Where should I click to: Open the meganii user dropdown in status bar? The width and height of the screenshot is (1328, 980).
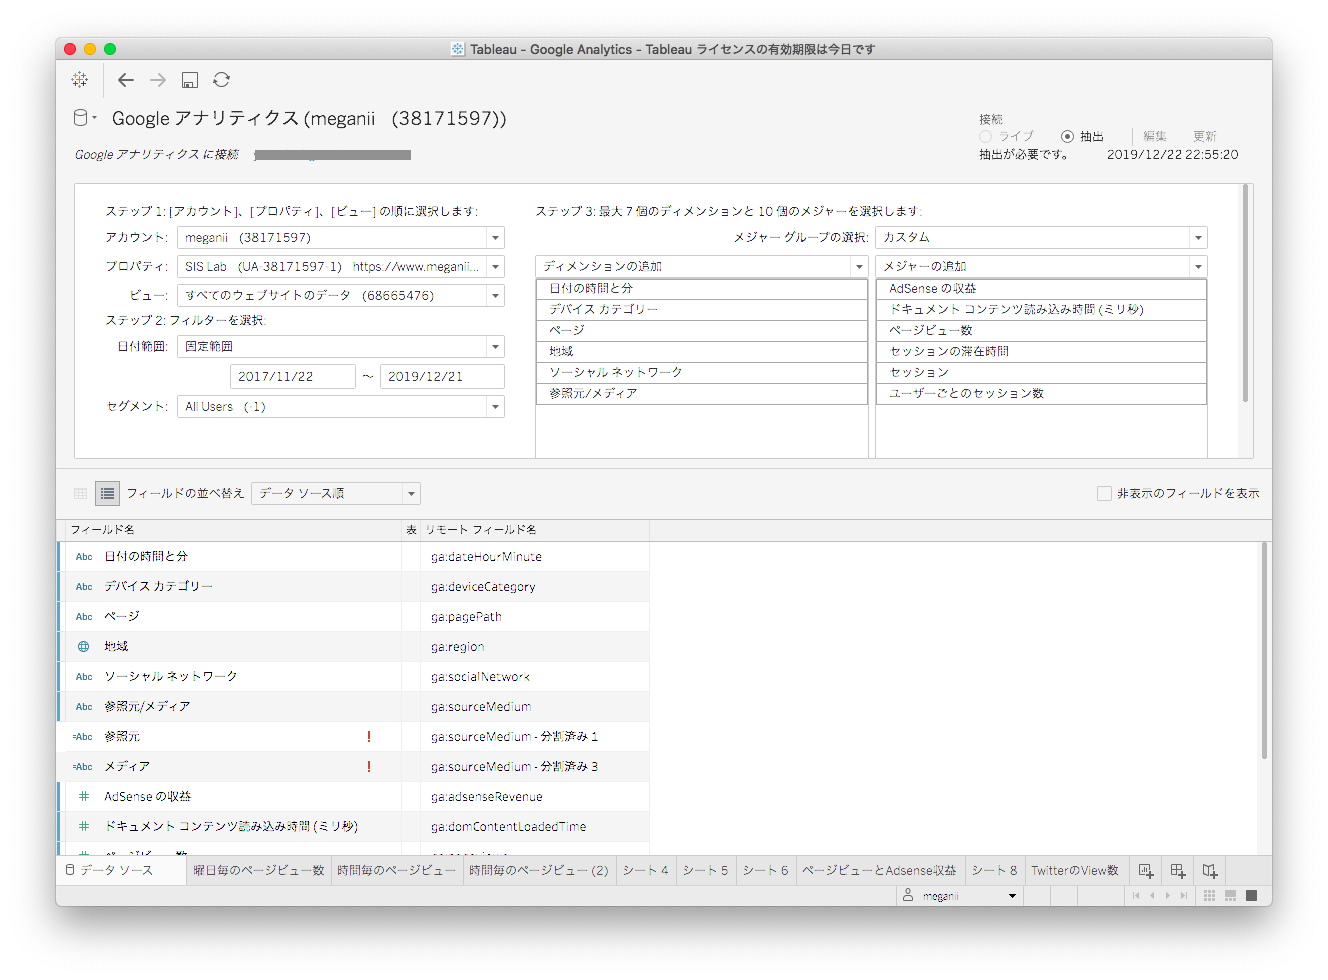click(959, 896)
